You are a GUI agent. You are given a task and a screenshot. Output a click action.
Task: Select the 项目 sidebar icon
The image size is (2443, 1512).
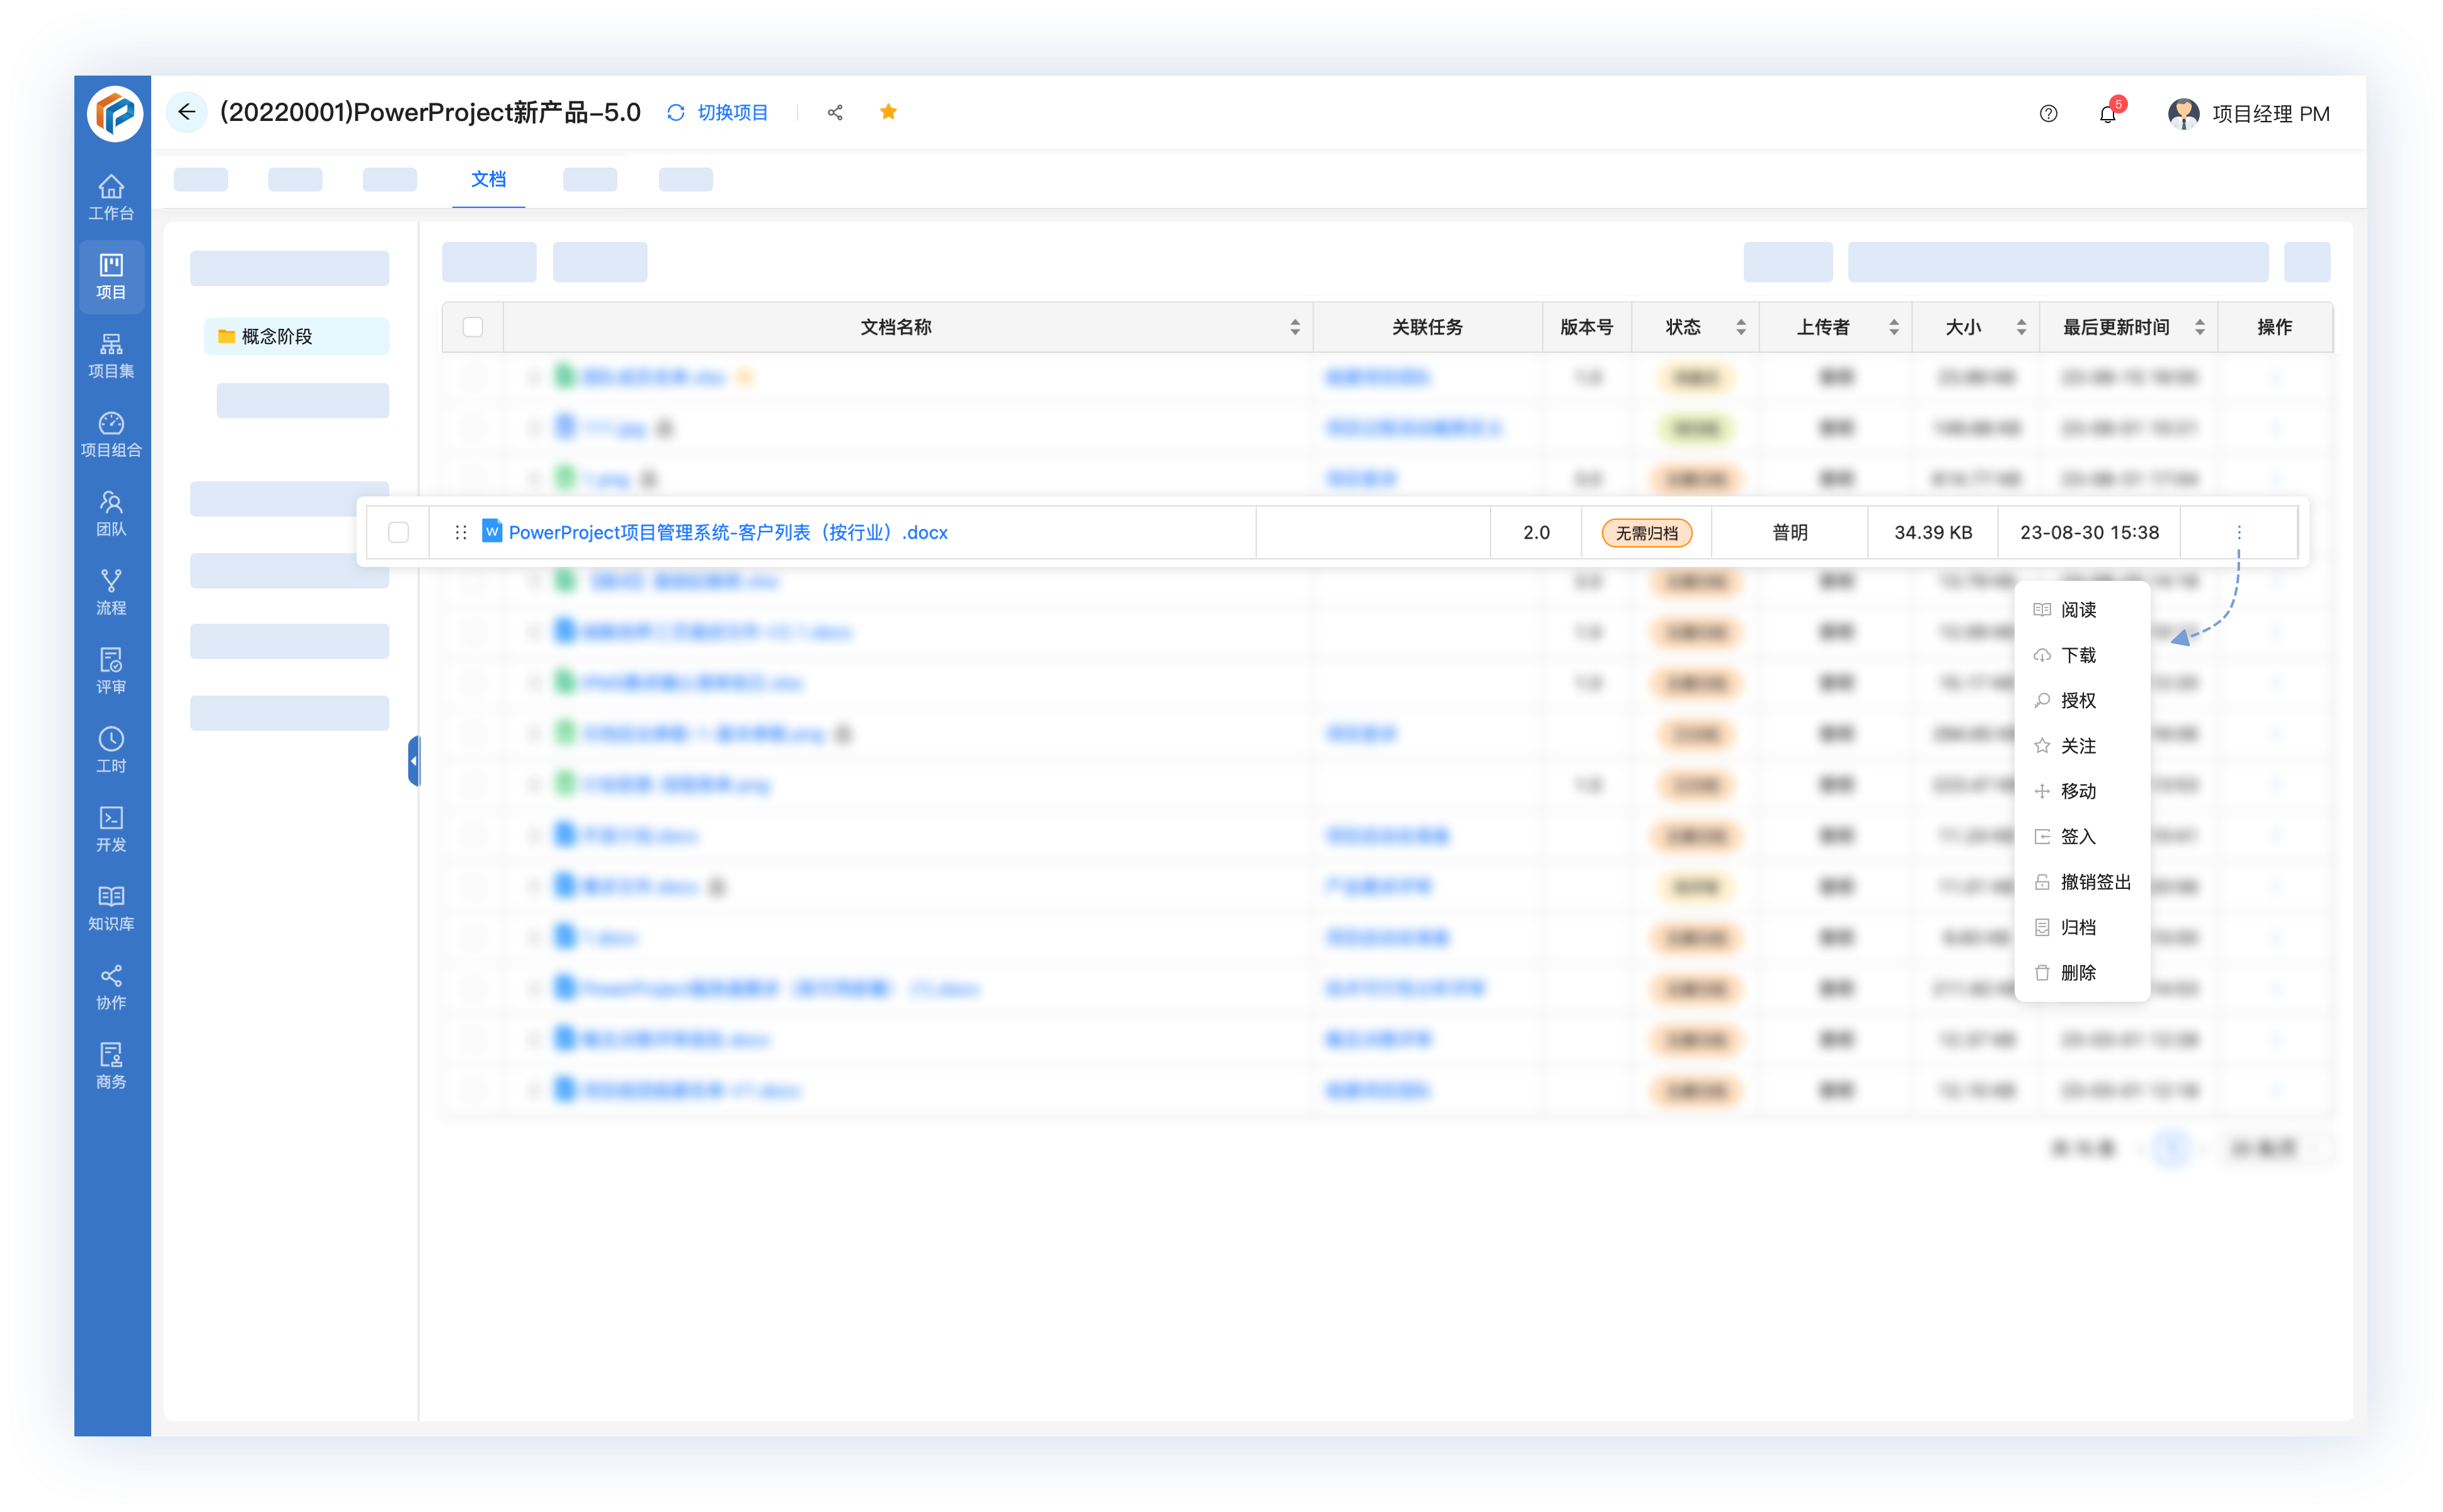tap(111, 277)
